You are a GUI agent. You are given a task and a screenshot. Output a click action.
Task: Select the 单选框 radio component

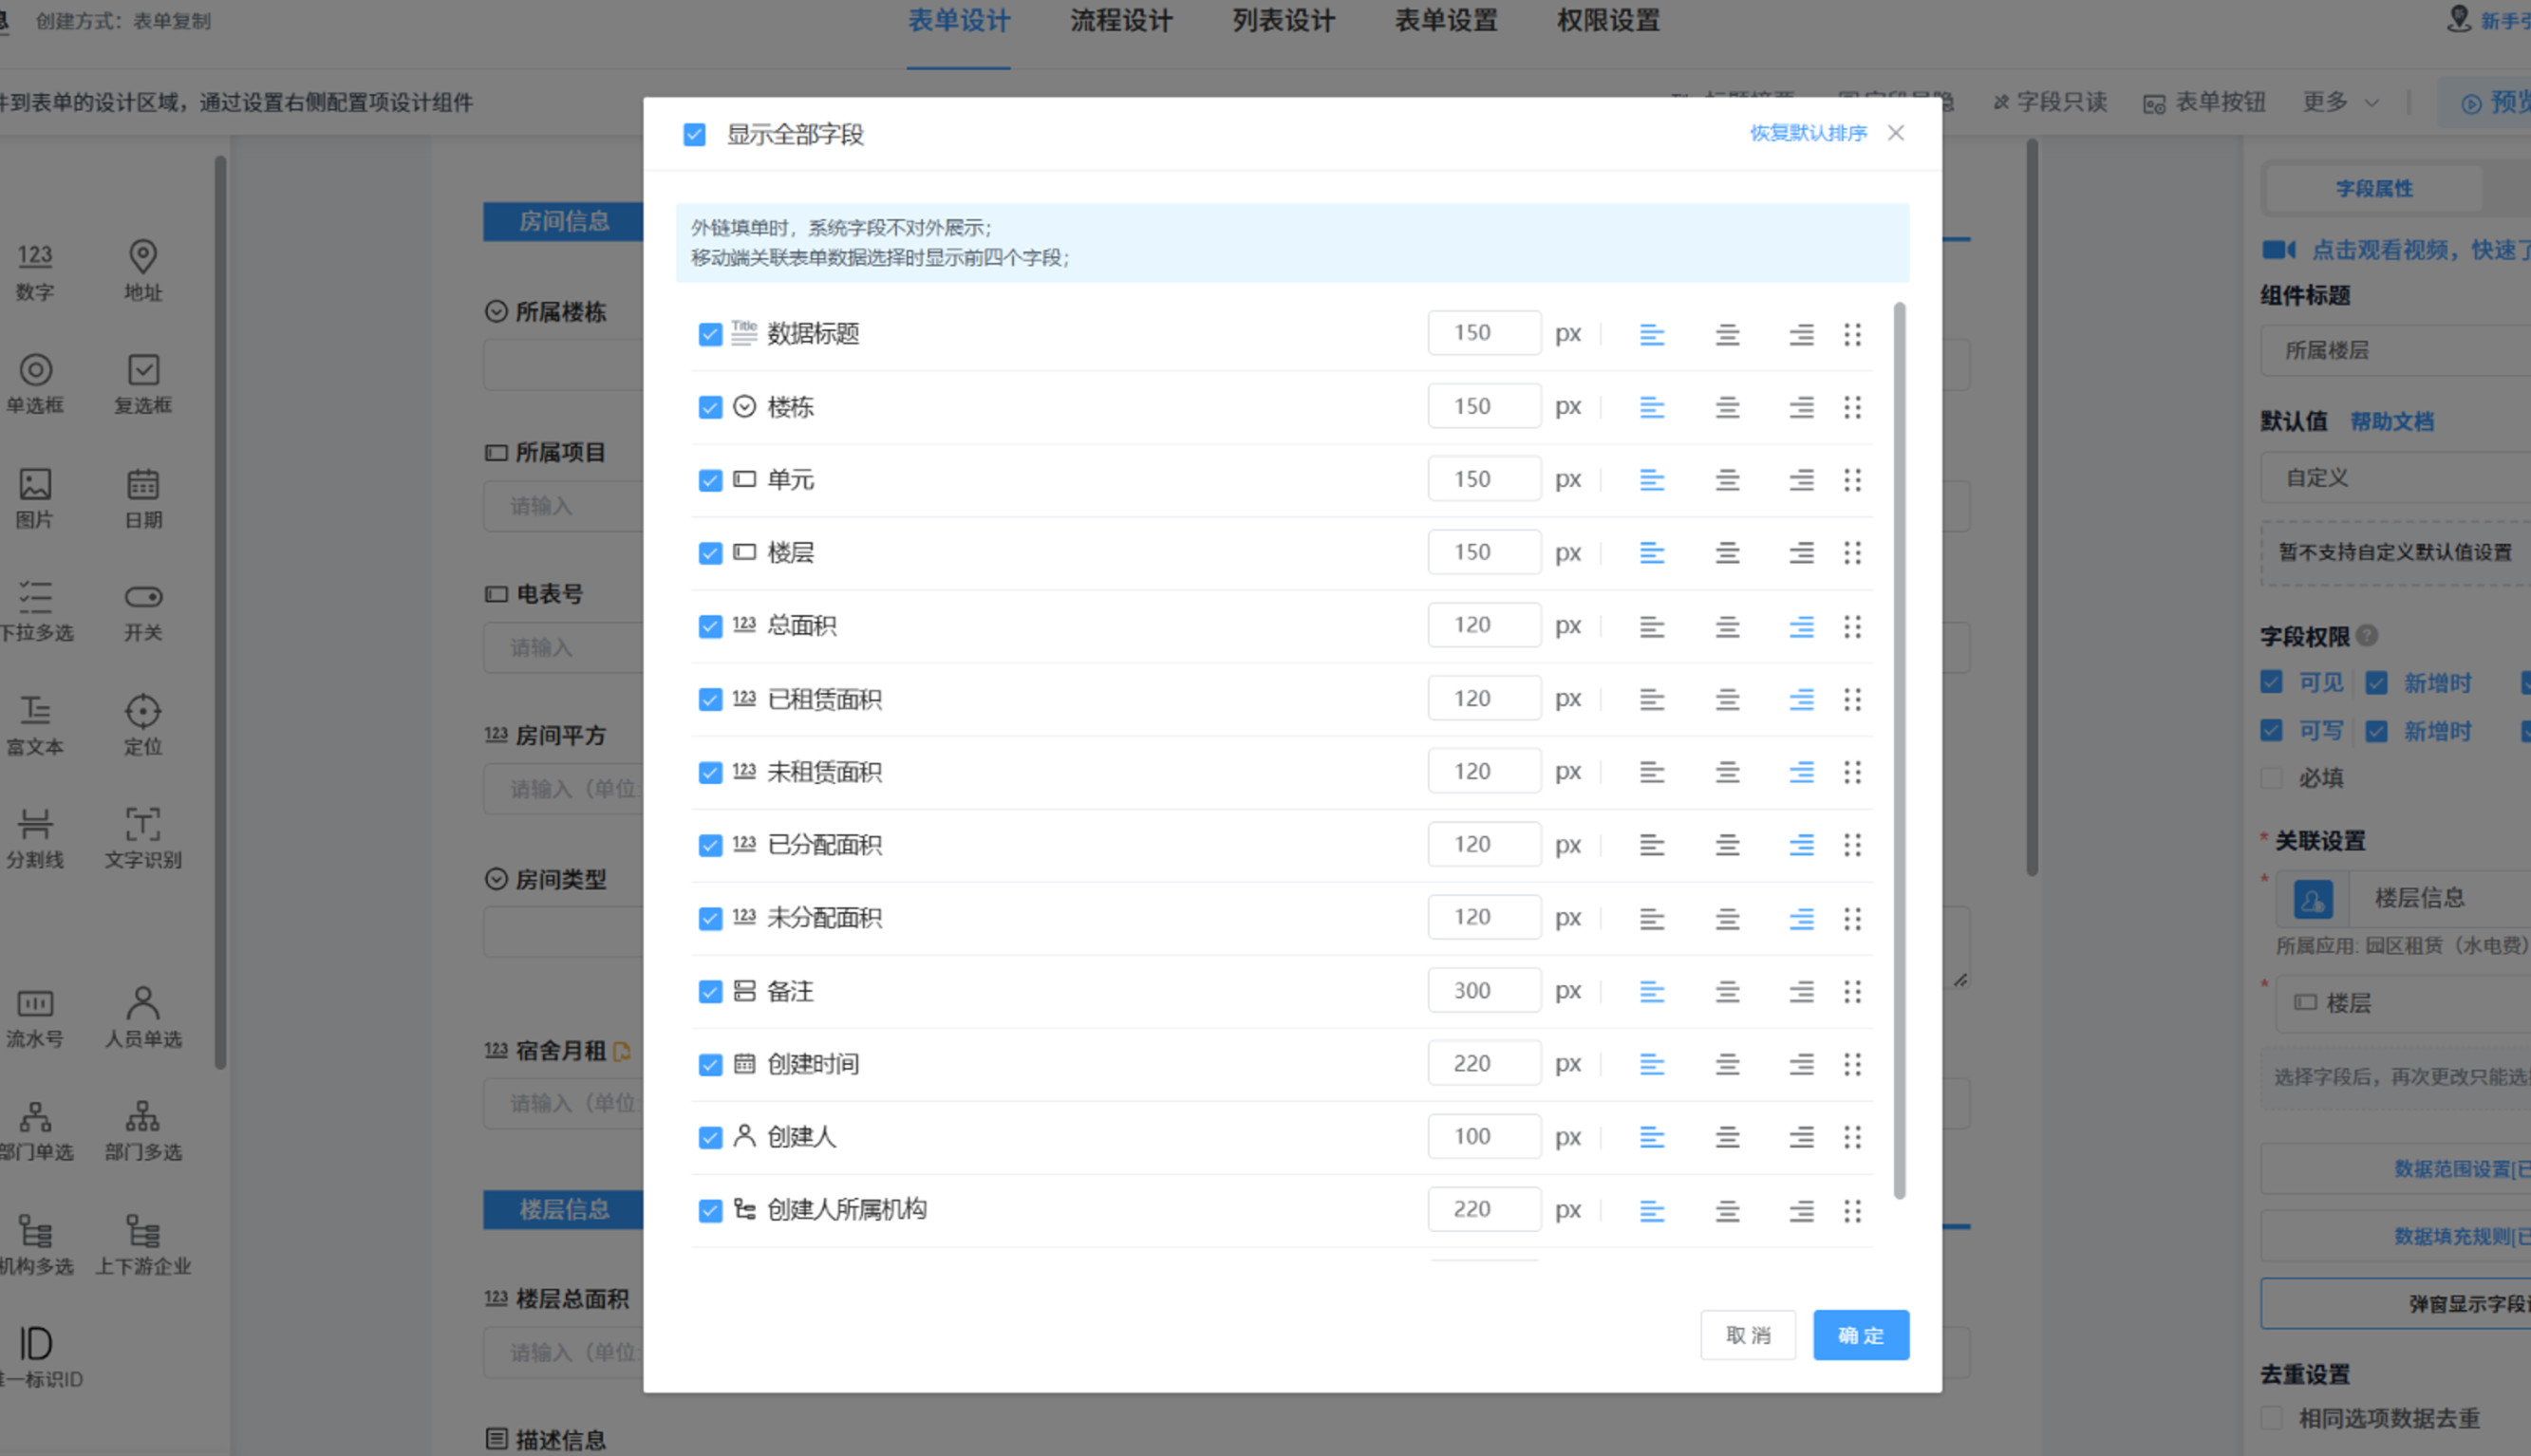35,384
